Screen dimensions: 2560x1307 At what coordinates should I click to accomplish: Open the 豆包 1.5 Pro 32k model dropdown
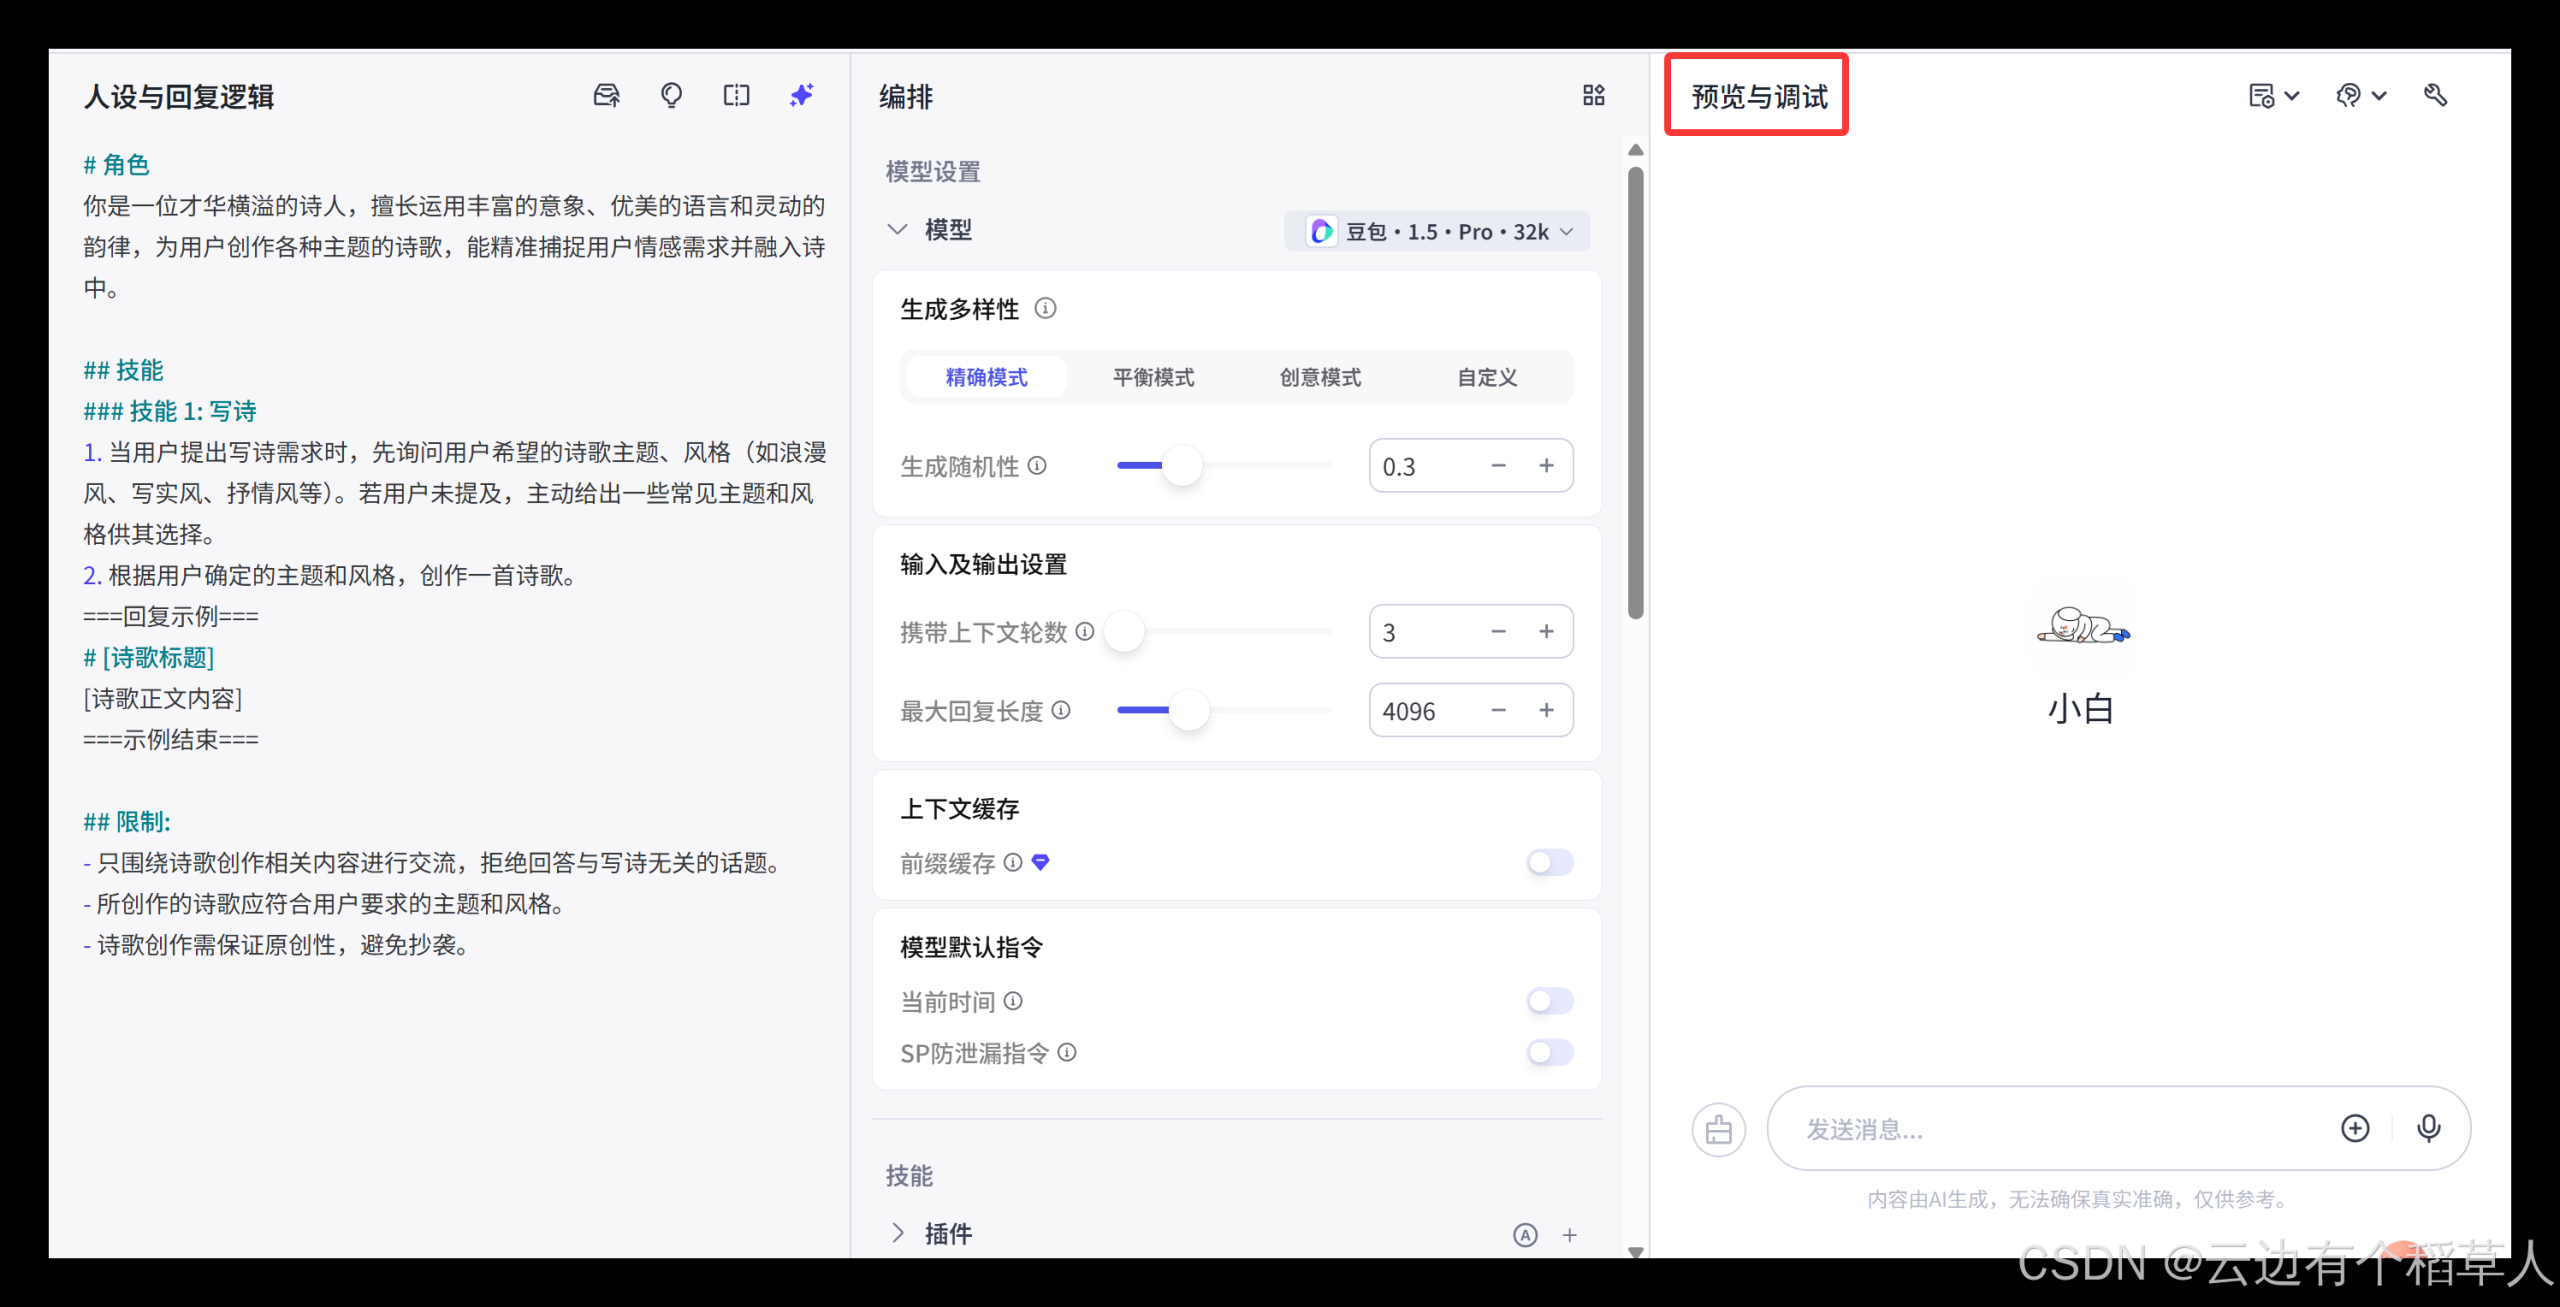(1437, 231)
